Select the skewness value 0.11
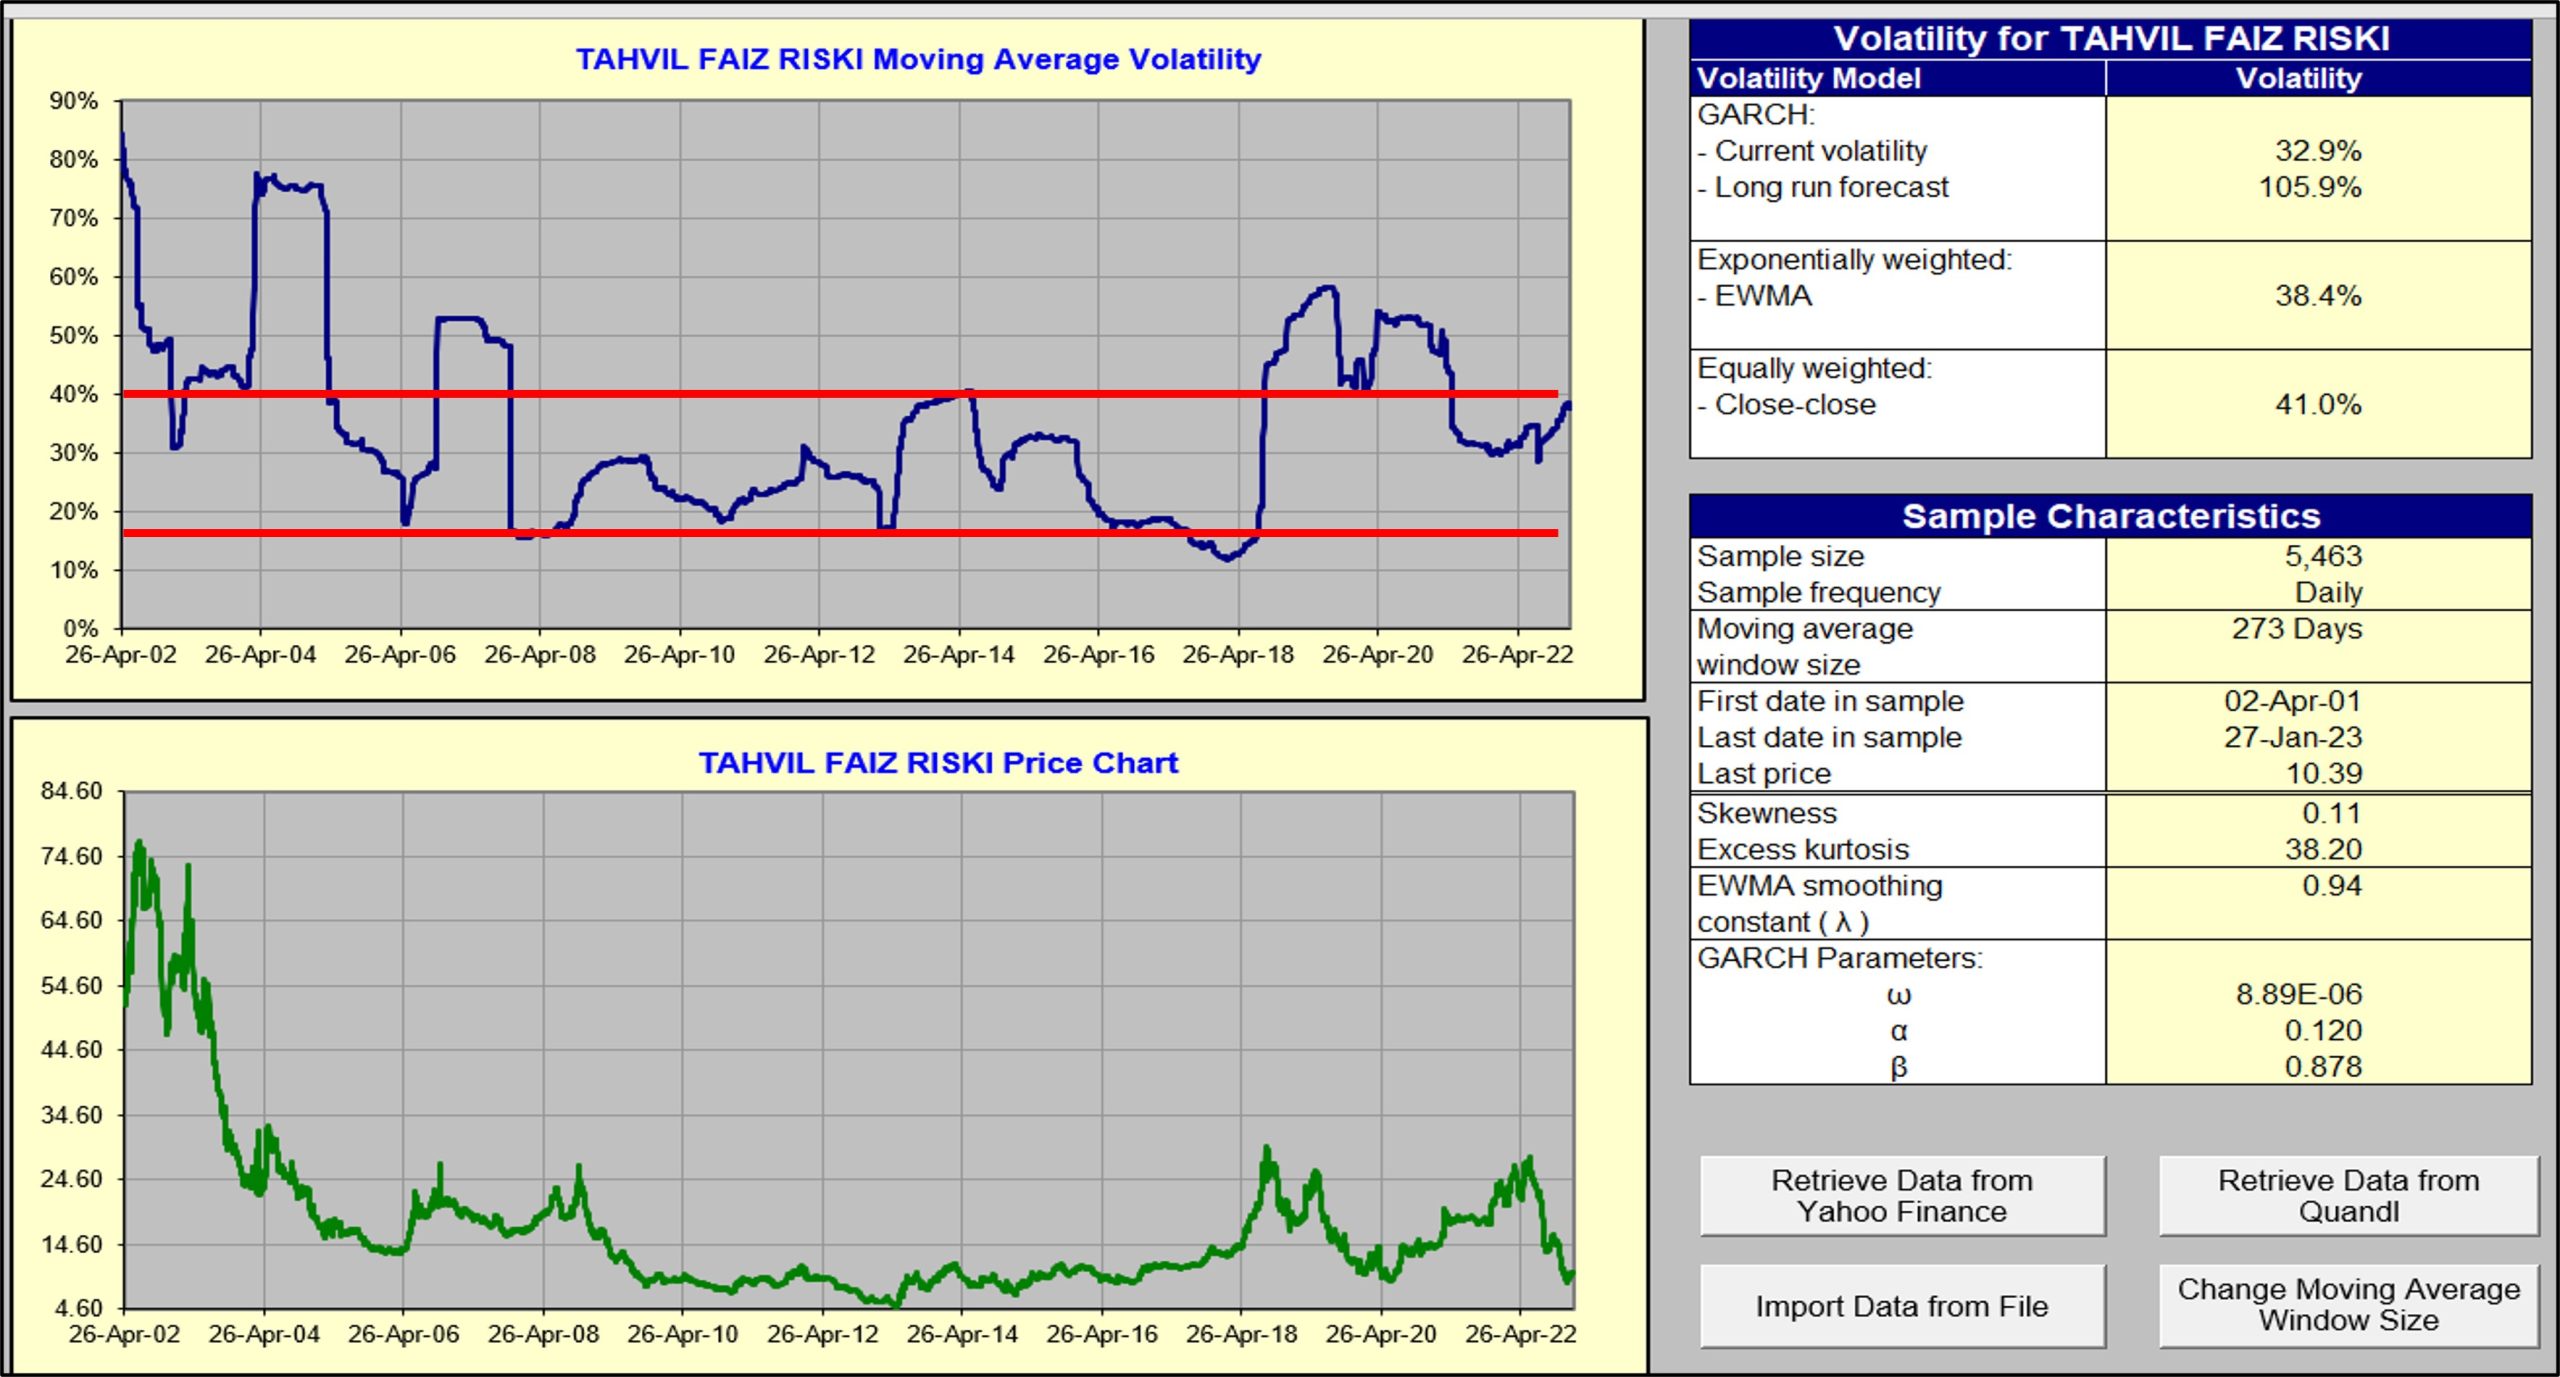The image size is (2560, 1377). click(x=2332, y=813)
